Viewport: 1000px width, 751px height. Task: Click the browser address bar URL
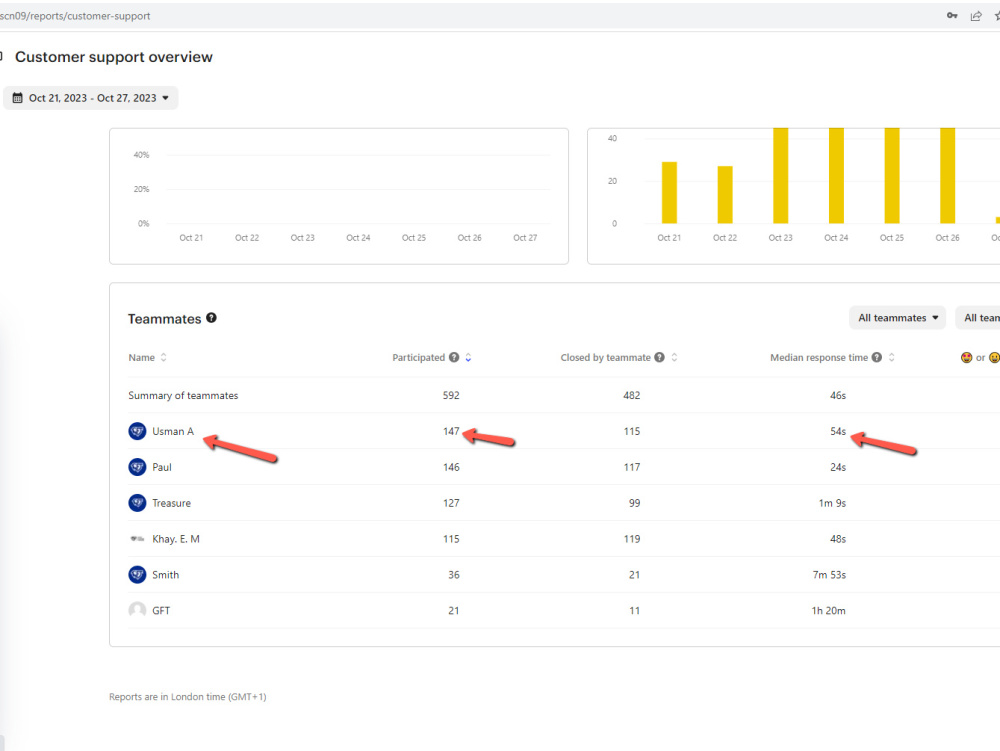75,16
